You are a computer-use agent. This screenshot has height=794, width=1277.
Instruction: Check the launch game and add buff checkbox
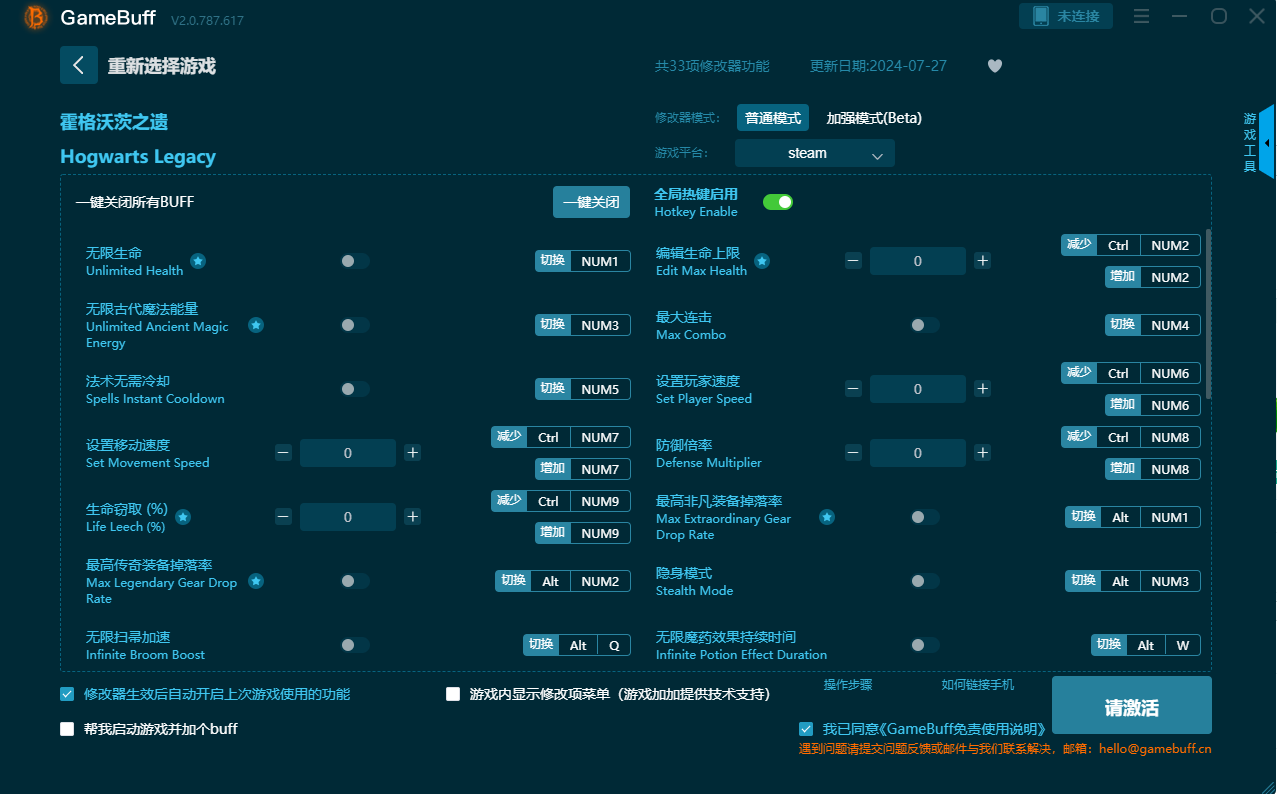point(67,729)
